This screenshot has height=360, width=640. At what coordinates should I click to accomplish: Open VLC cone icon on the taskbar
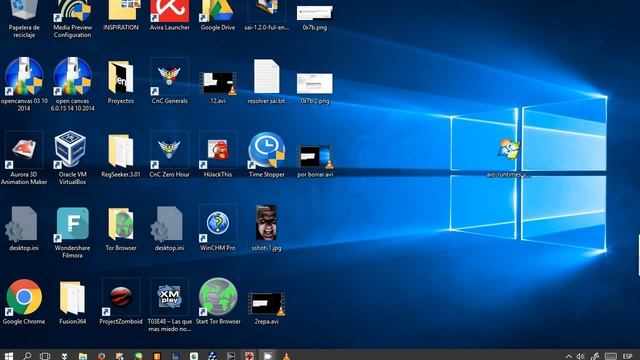coord(287,356)
